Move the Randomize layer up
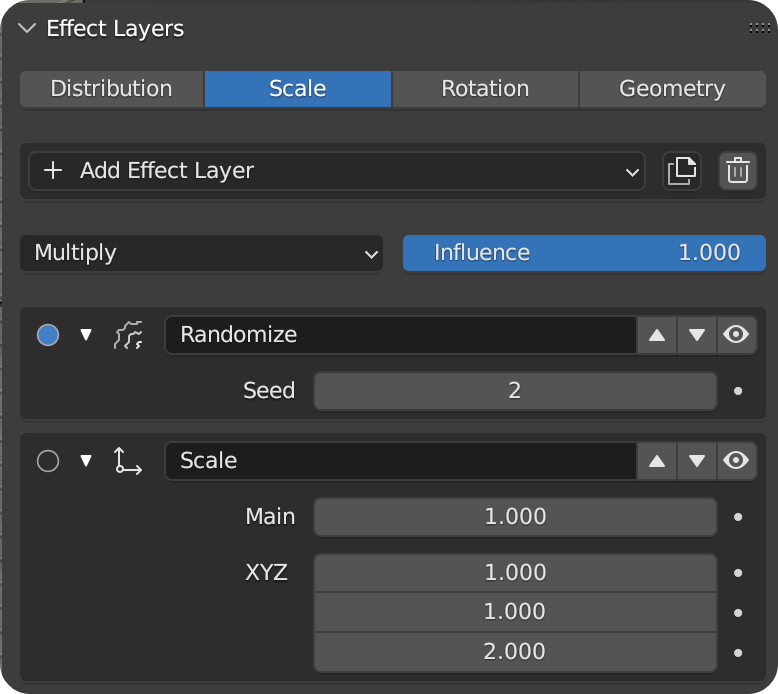 (x=657, y=335)
